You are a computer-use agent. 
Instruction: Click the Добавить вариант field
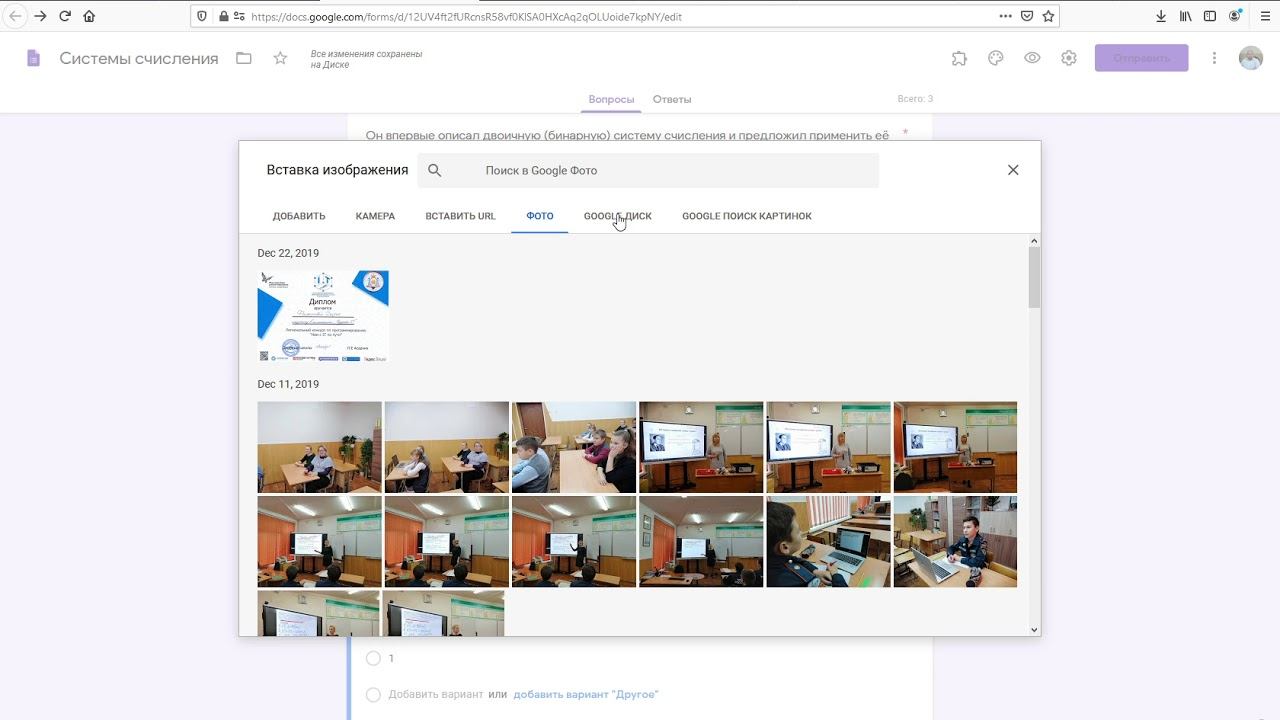click(x=435, y=694)
